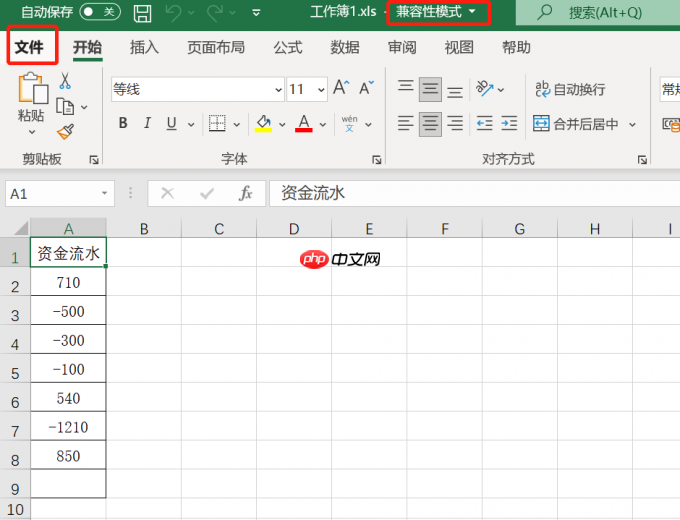Click the text Orientation icon

(x=485, y=88)
